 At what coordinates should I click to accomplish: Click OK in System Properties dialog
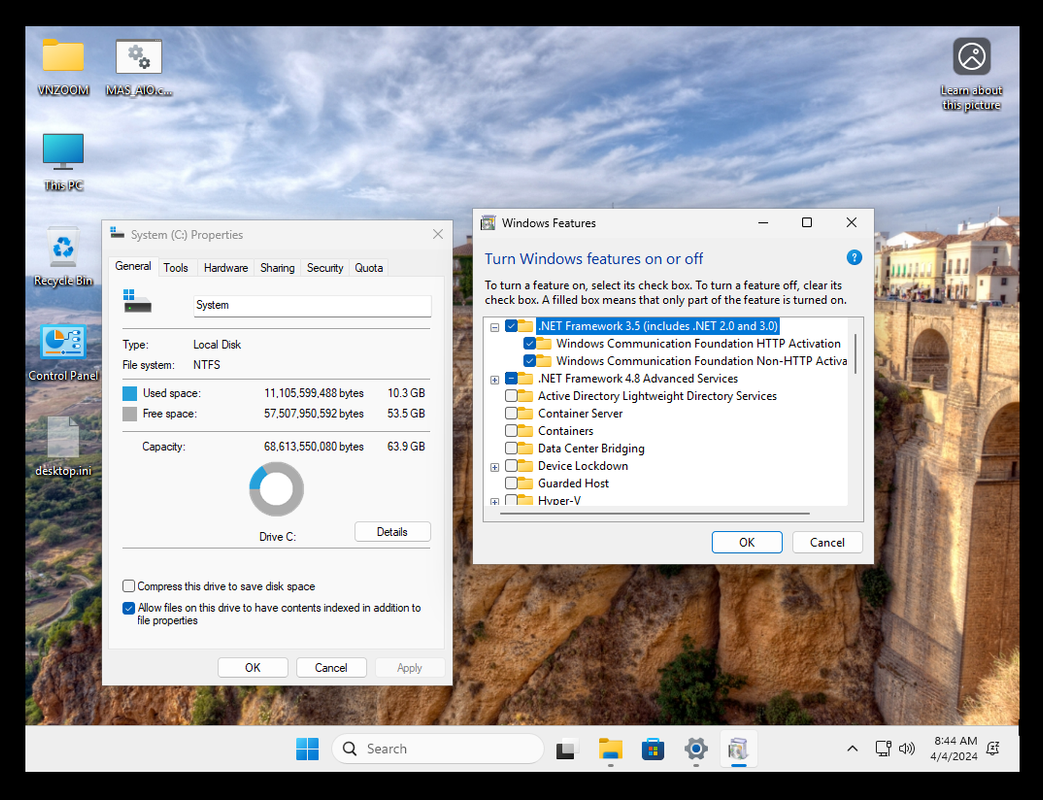pyautogui.click(x=253, y=667)
